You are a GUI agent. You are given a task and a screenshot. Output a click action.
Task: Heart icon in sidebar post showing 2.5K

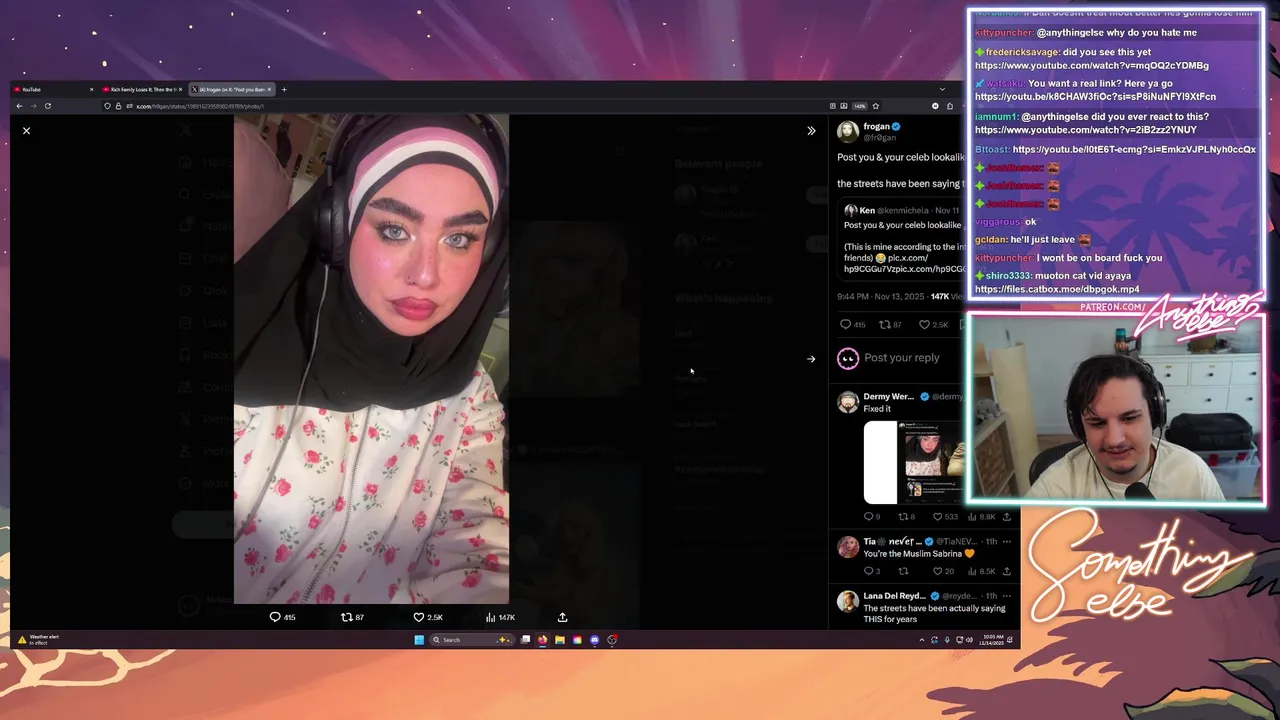coord(924,324)
